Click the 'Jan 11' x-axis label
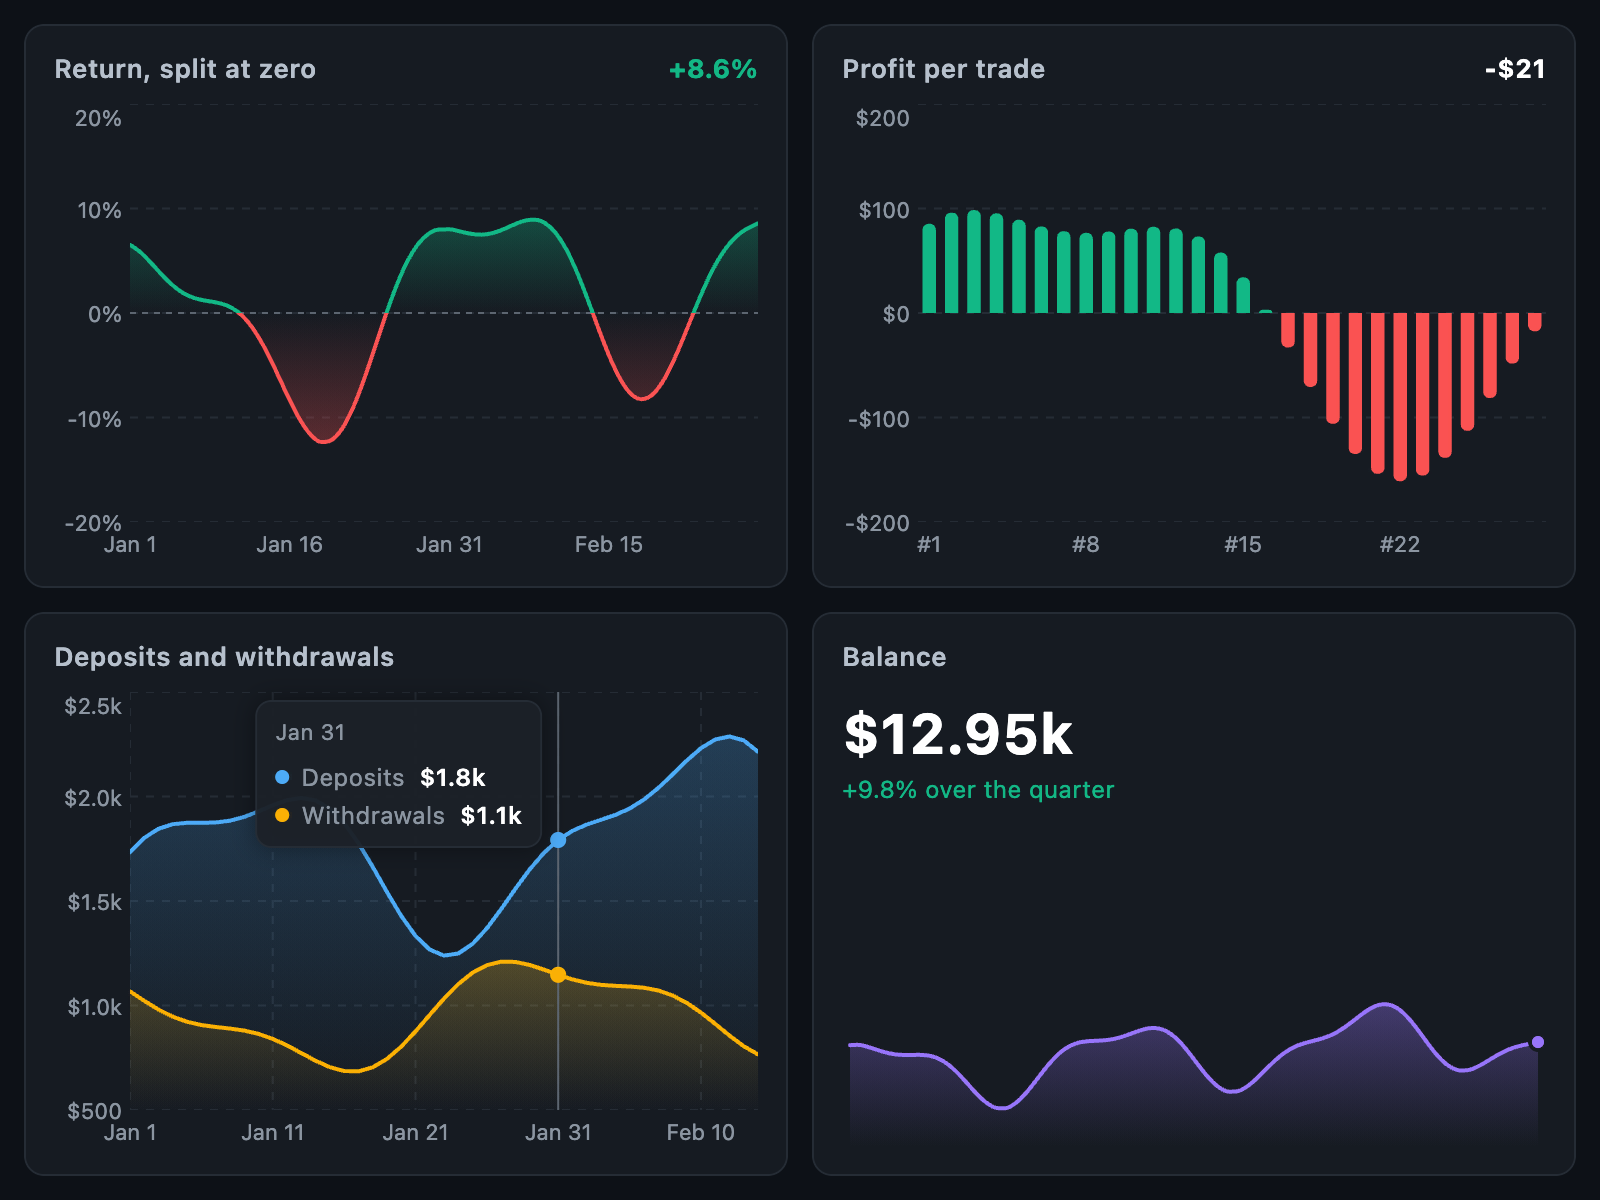Screen dimensions: 1600x1200 [272, 1133]
